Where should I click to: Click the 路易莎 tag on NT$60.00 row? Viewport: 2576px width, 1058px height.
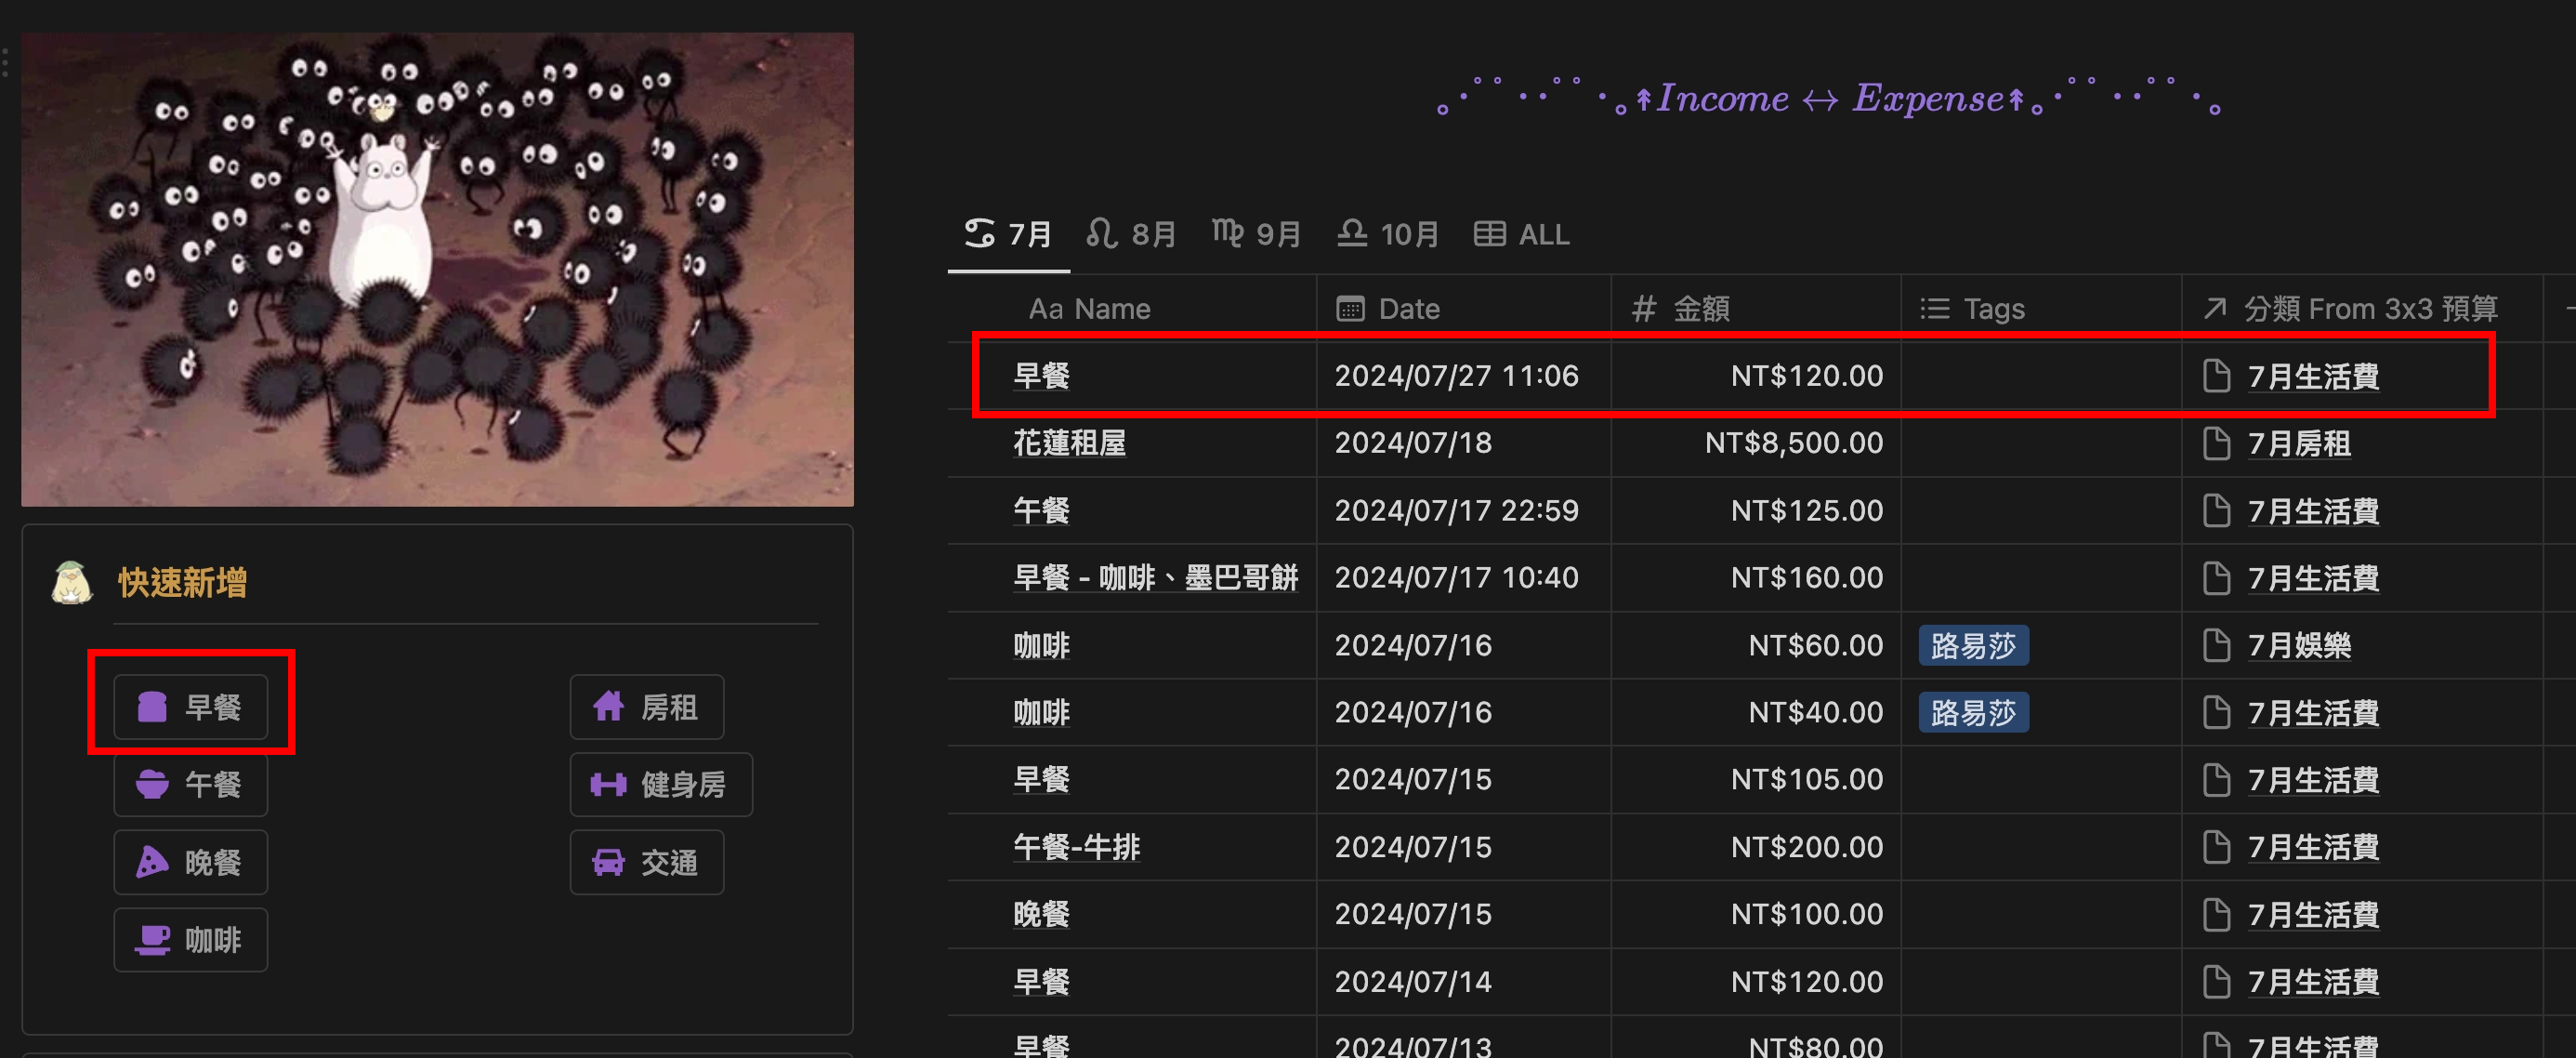tap(1972, 645)
